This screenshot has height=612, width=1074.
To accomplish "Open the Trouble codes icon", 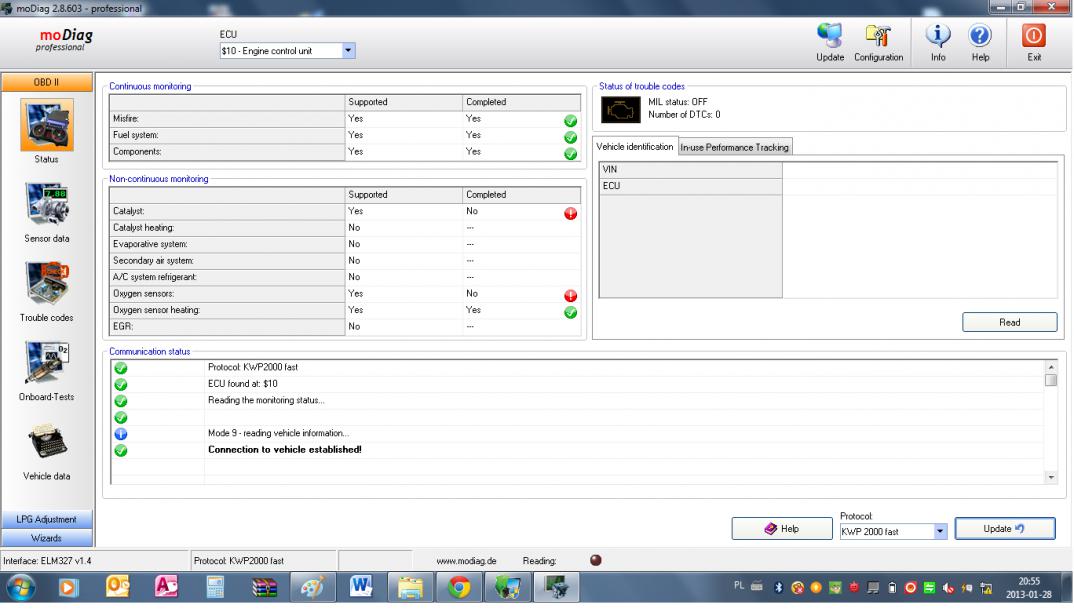I will tap(47, 283).
